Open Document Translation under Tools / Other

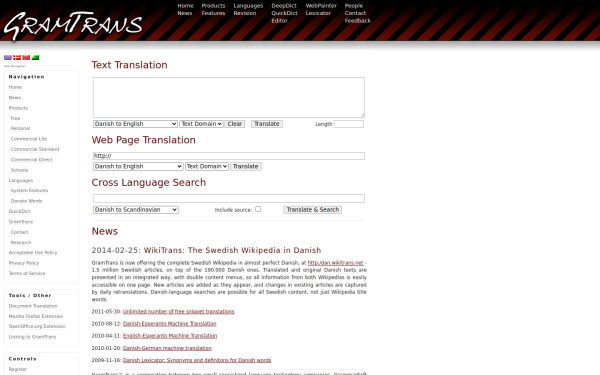click(33, 306)
